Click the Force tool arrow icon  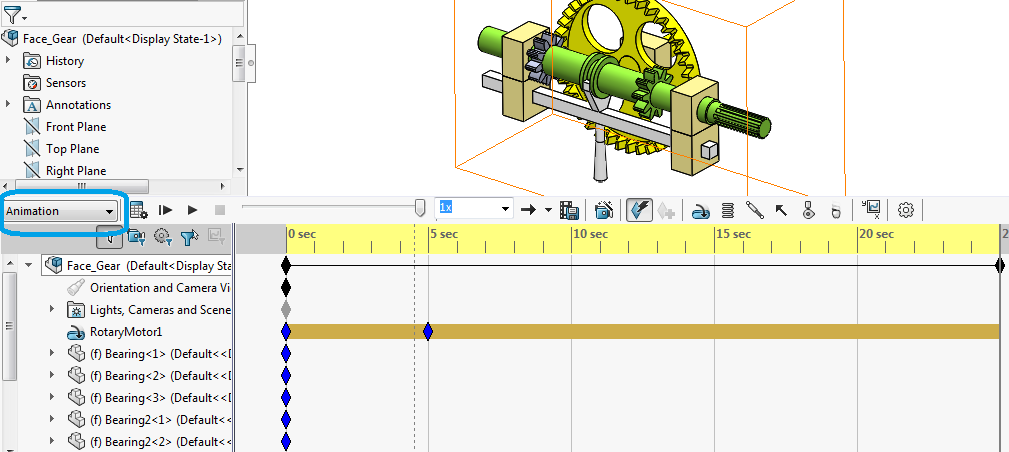coord(781,210)
